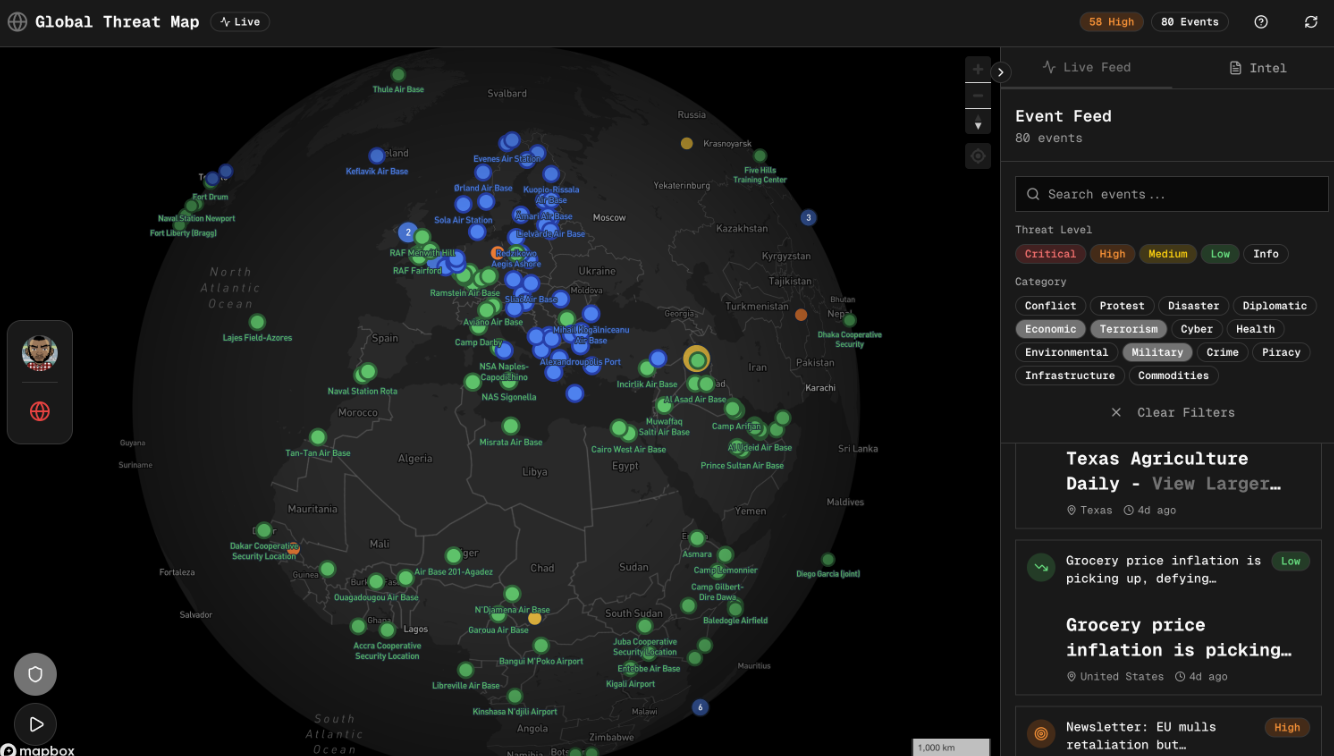Enable the Disaster category filter

[x=1194, y=306]
